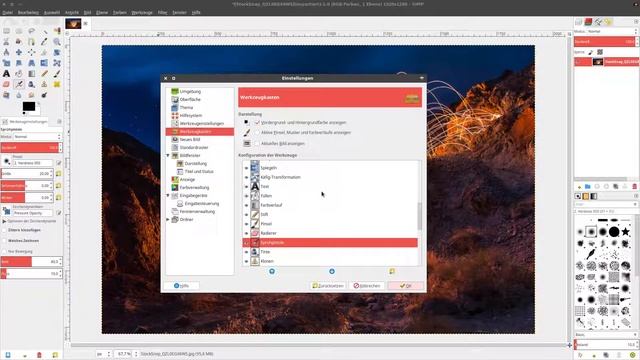
Task: Select the Rectangle Select tool in the toolbox
Action: click(6, 31)
